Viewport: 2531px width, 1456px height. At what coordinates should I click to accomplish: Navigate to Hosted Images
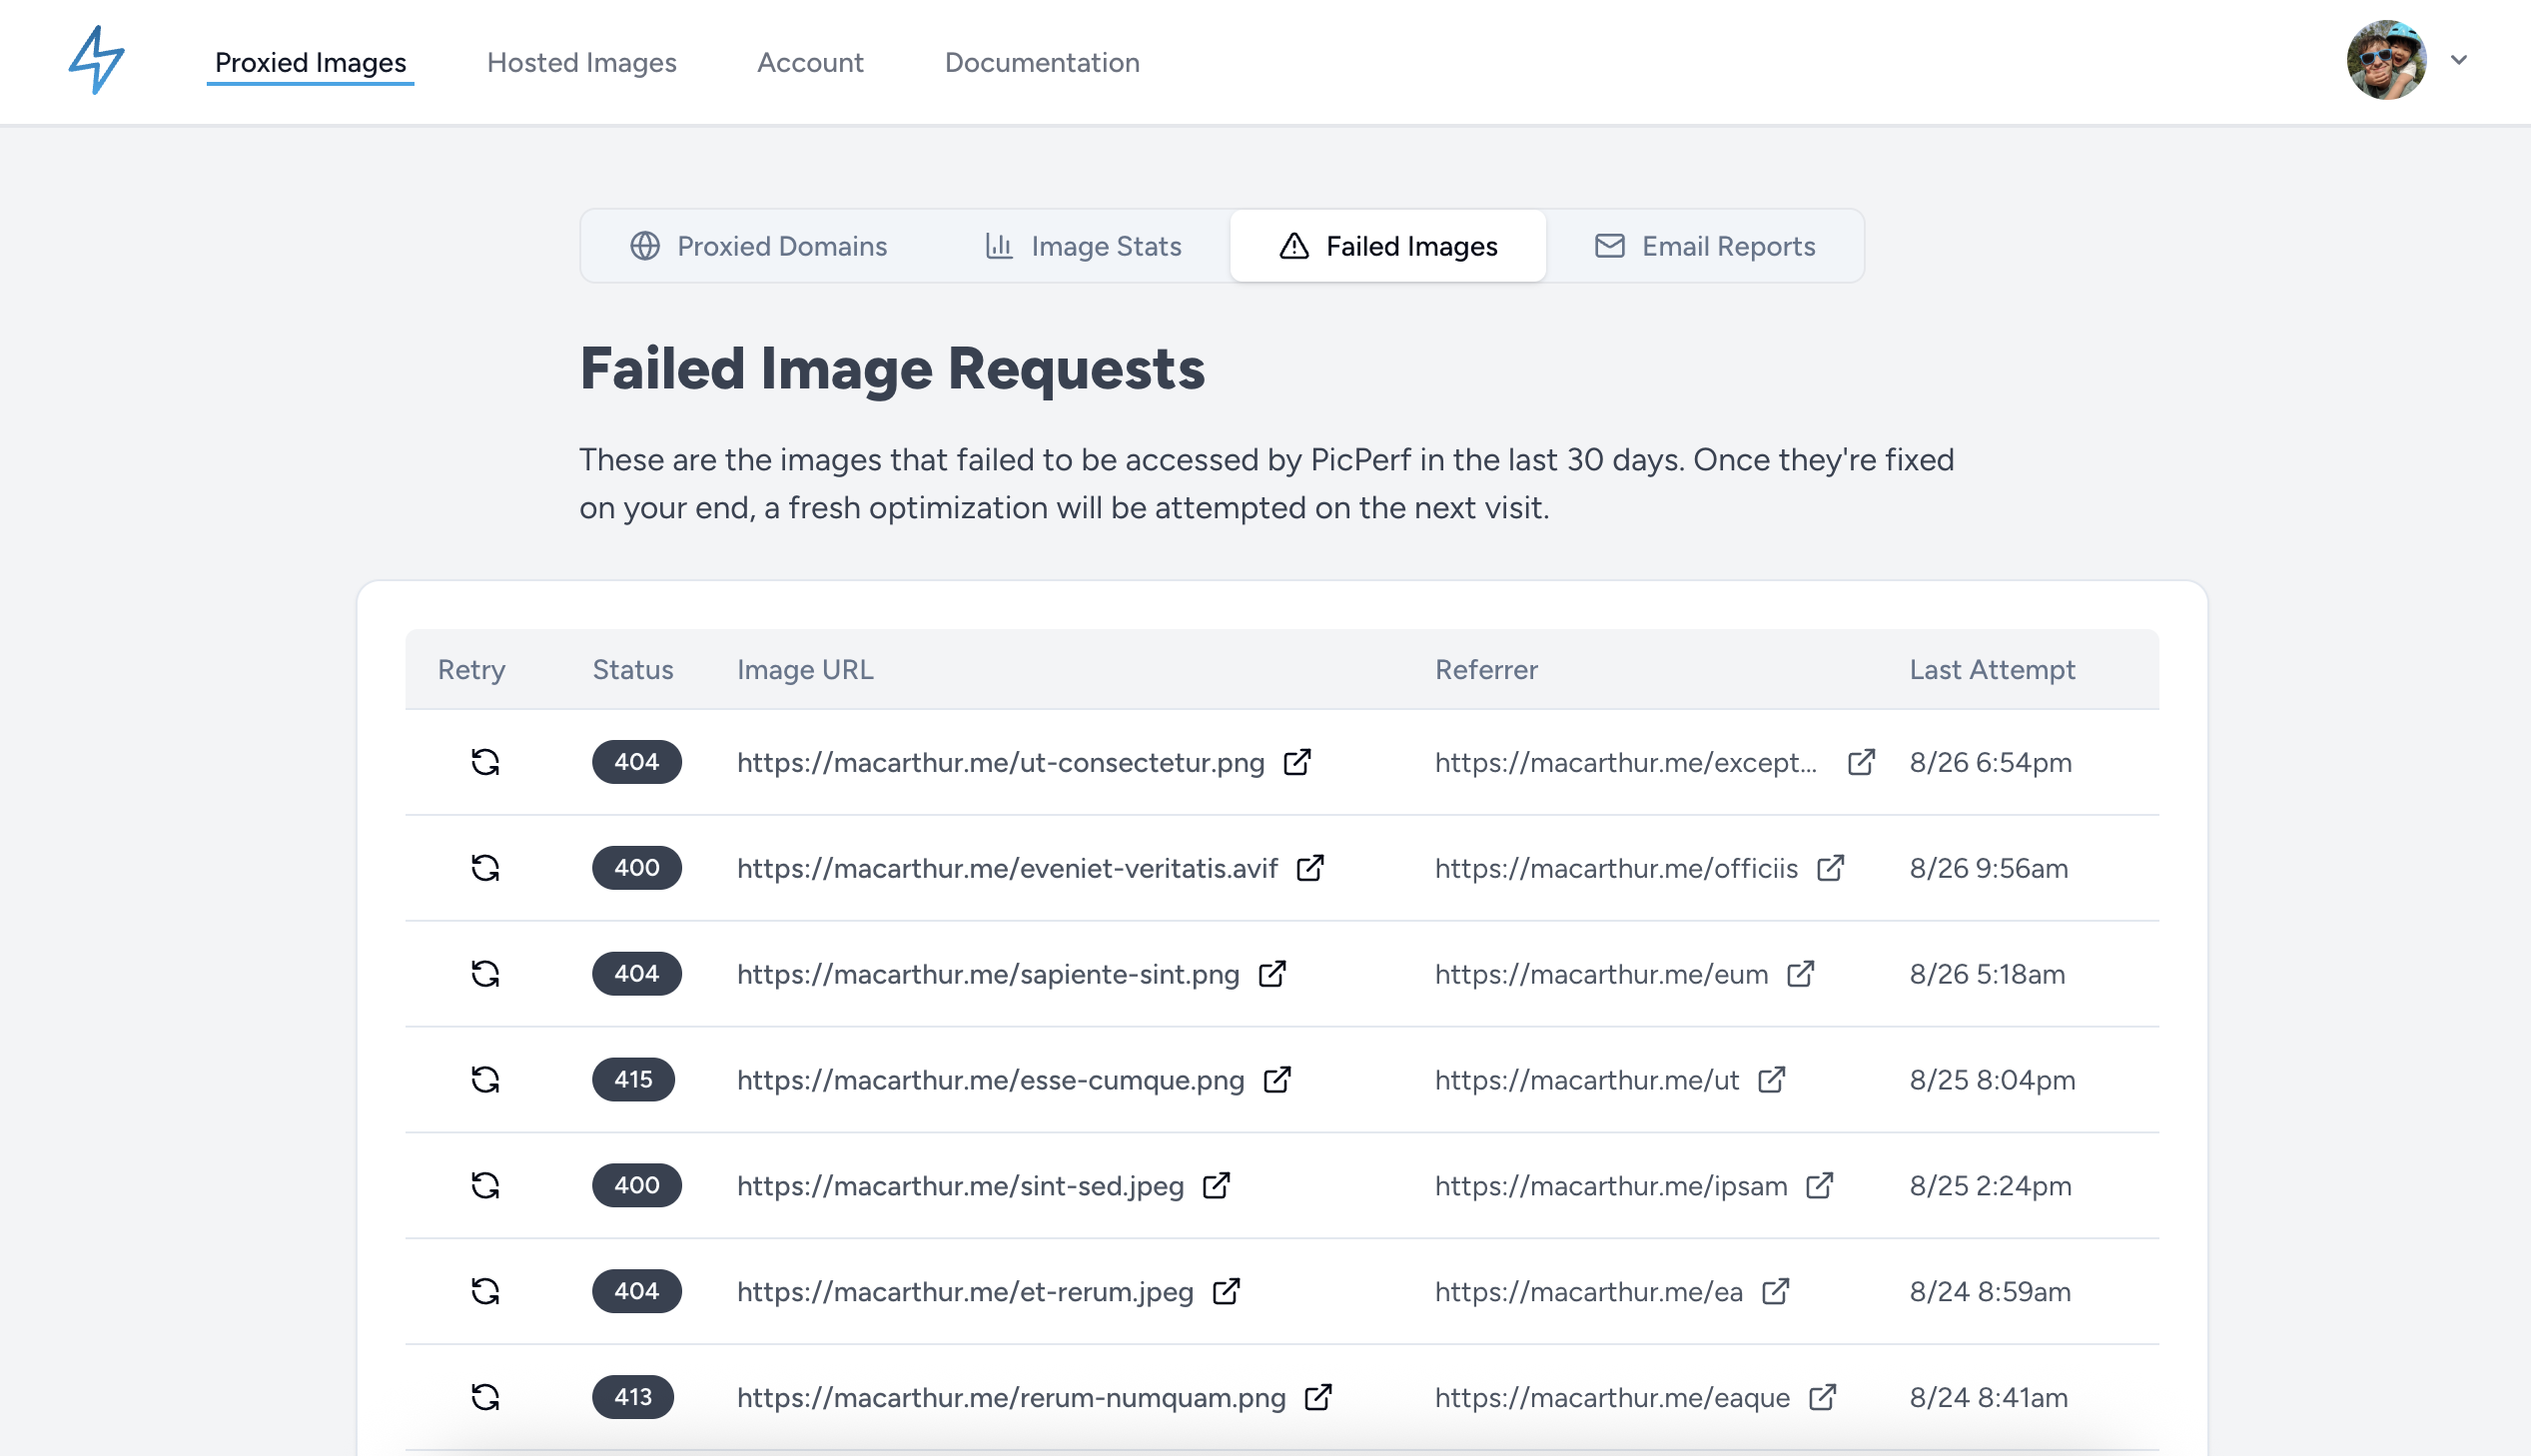pos(581,62)
